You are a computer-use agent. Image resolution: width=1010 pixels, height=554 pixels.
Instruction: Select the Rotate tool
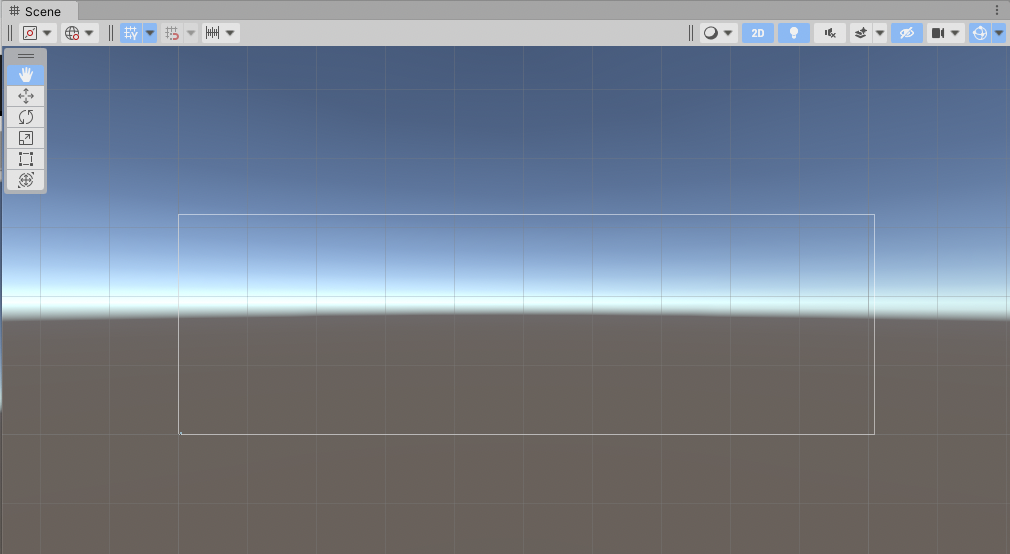(x=26, y=117)
